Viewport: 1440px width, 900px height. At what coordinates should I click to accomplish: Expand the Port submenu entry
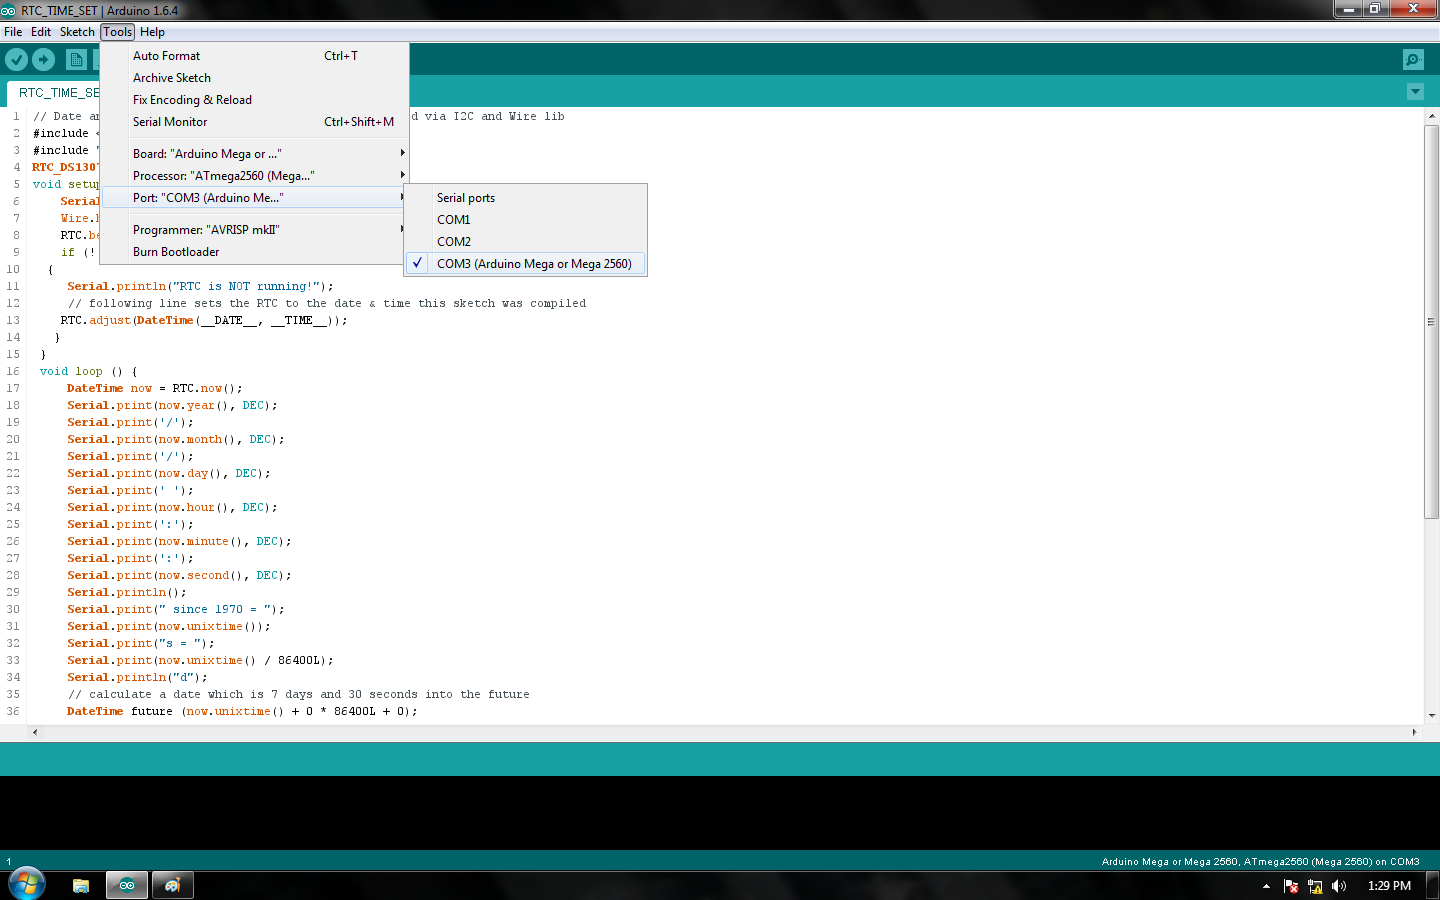[255, 198]
